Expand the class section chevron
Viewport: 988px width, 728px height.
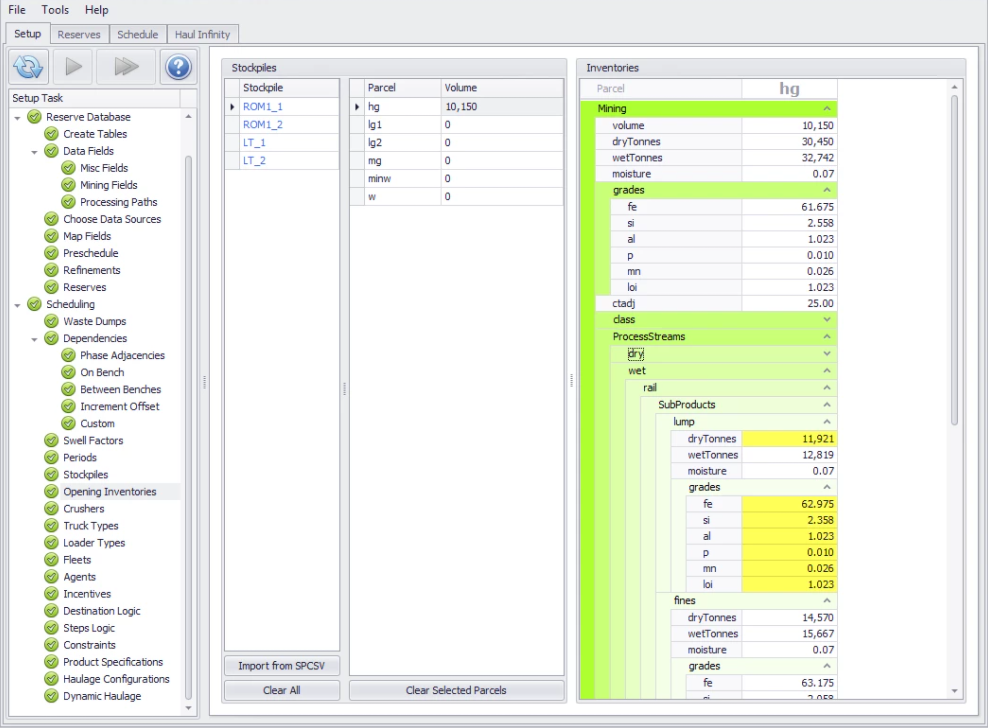click(826, 319)
